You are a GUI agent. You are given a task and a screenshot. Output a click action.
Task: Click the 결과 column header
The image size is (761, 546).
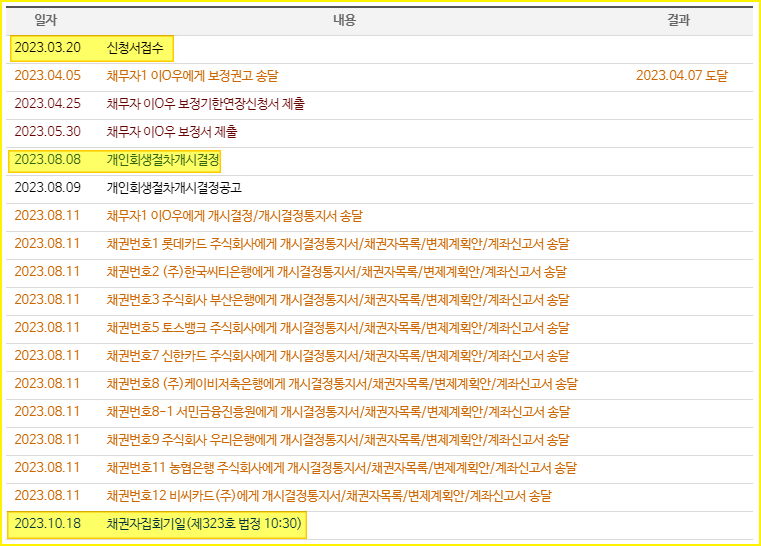(x=678, y=20)
